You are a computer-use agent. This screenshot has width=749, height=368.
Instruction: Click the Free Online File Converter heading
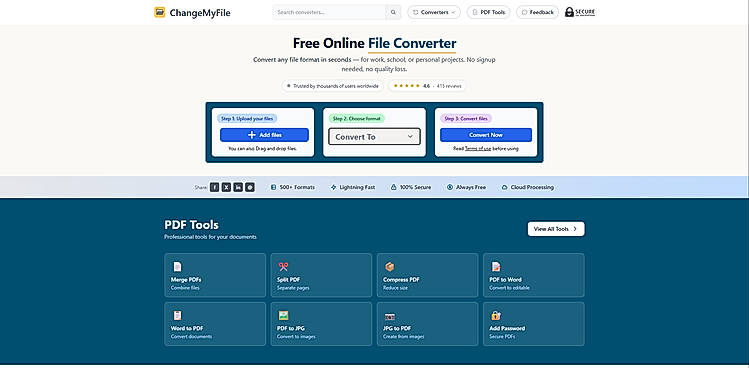pyautogui.click(x=374, y=43)
